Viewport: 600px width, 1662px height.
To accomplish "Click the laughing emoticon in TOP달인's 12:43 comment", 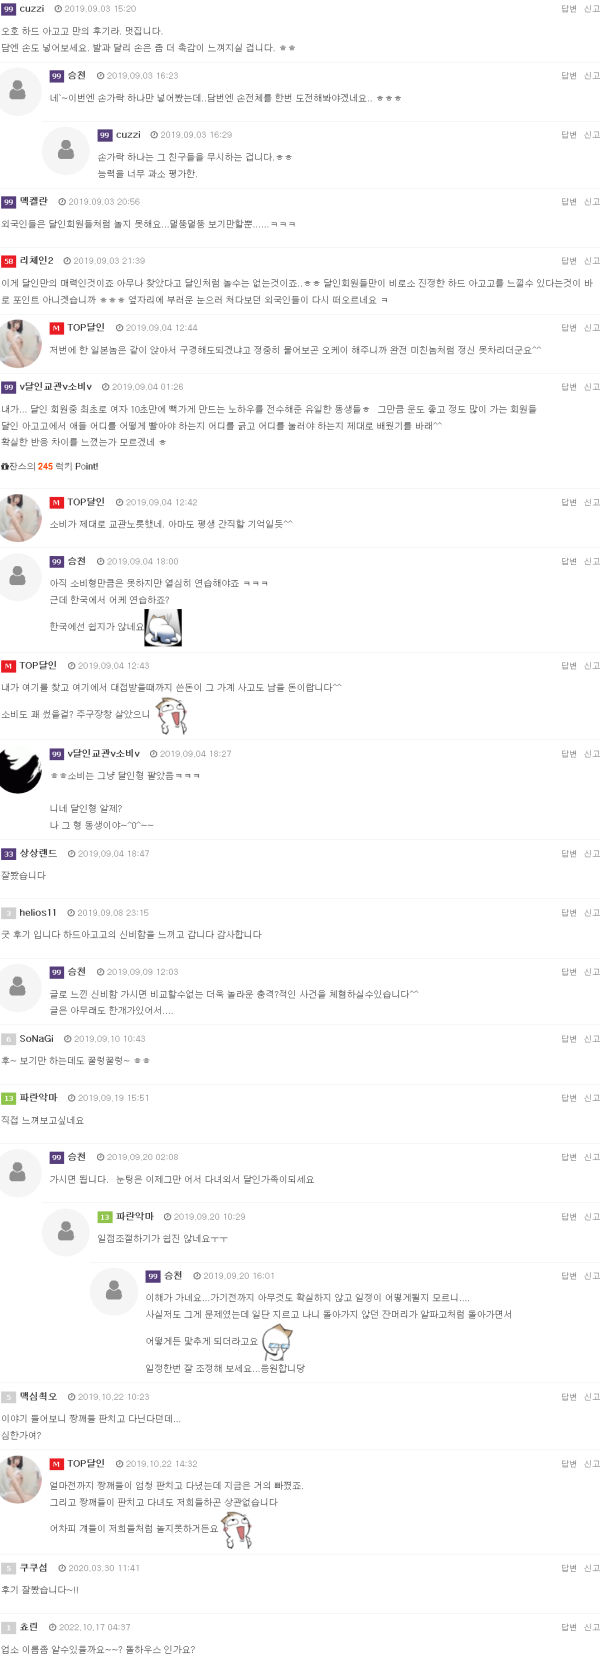I will pos(171,715).
